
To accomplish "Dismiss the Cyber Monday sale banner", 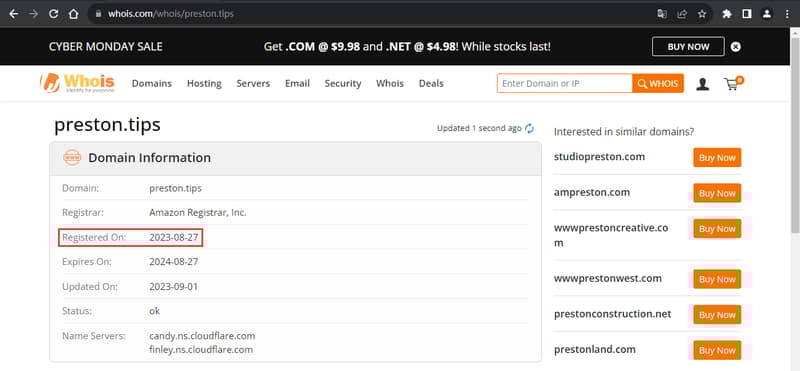I will (735, 46).
